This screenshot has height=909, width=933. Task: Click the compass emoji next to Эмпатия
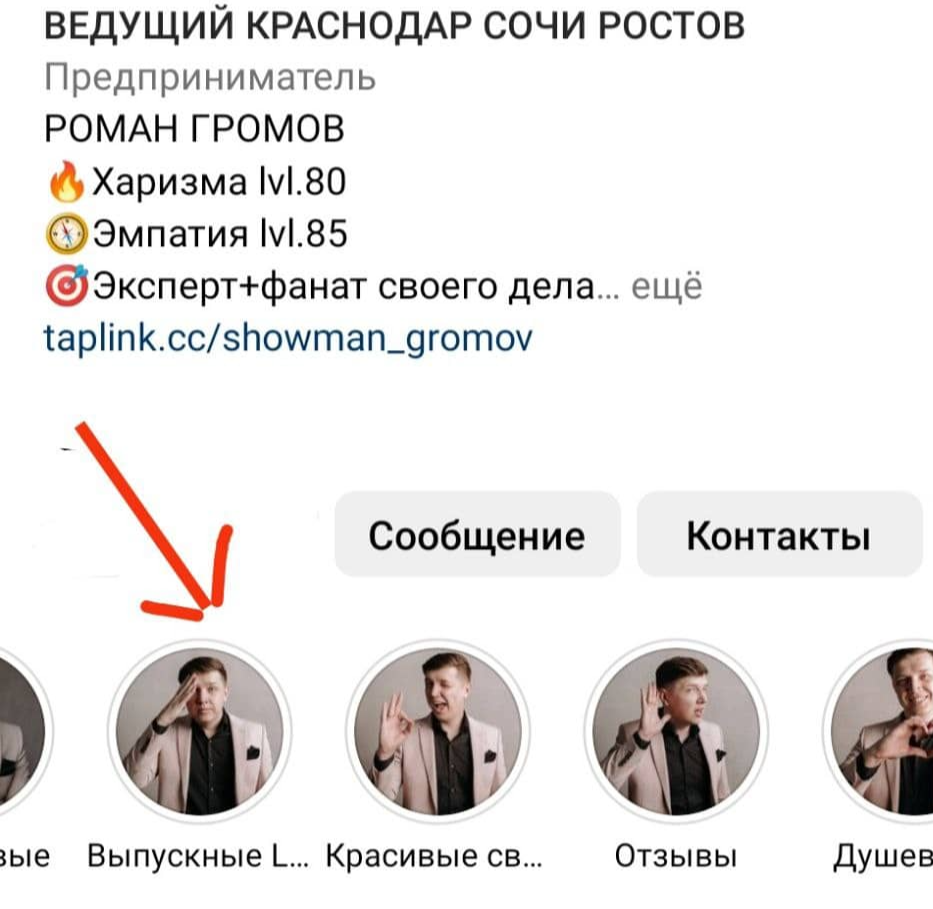[67, 233]
